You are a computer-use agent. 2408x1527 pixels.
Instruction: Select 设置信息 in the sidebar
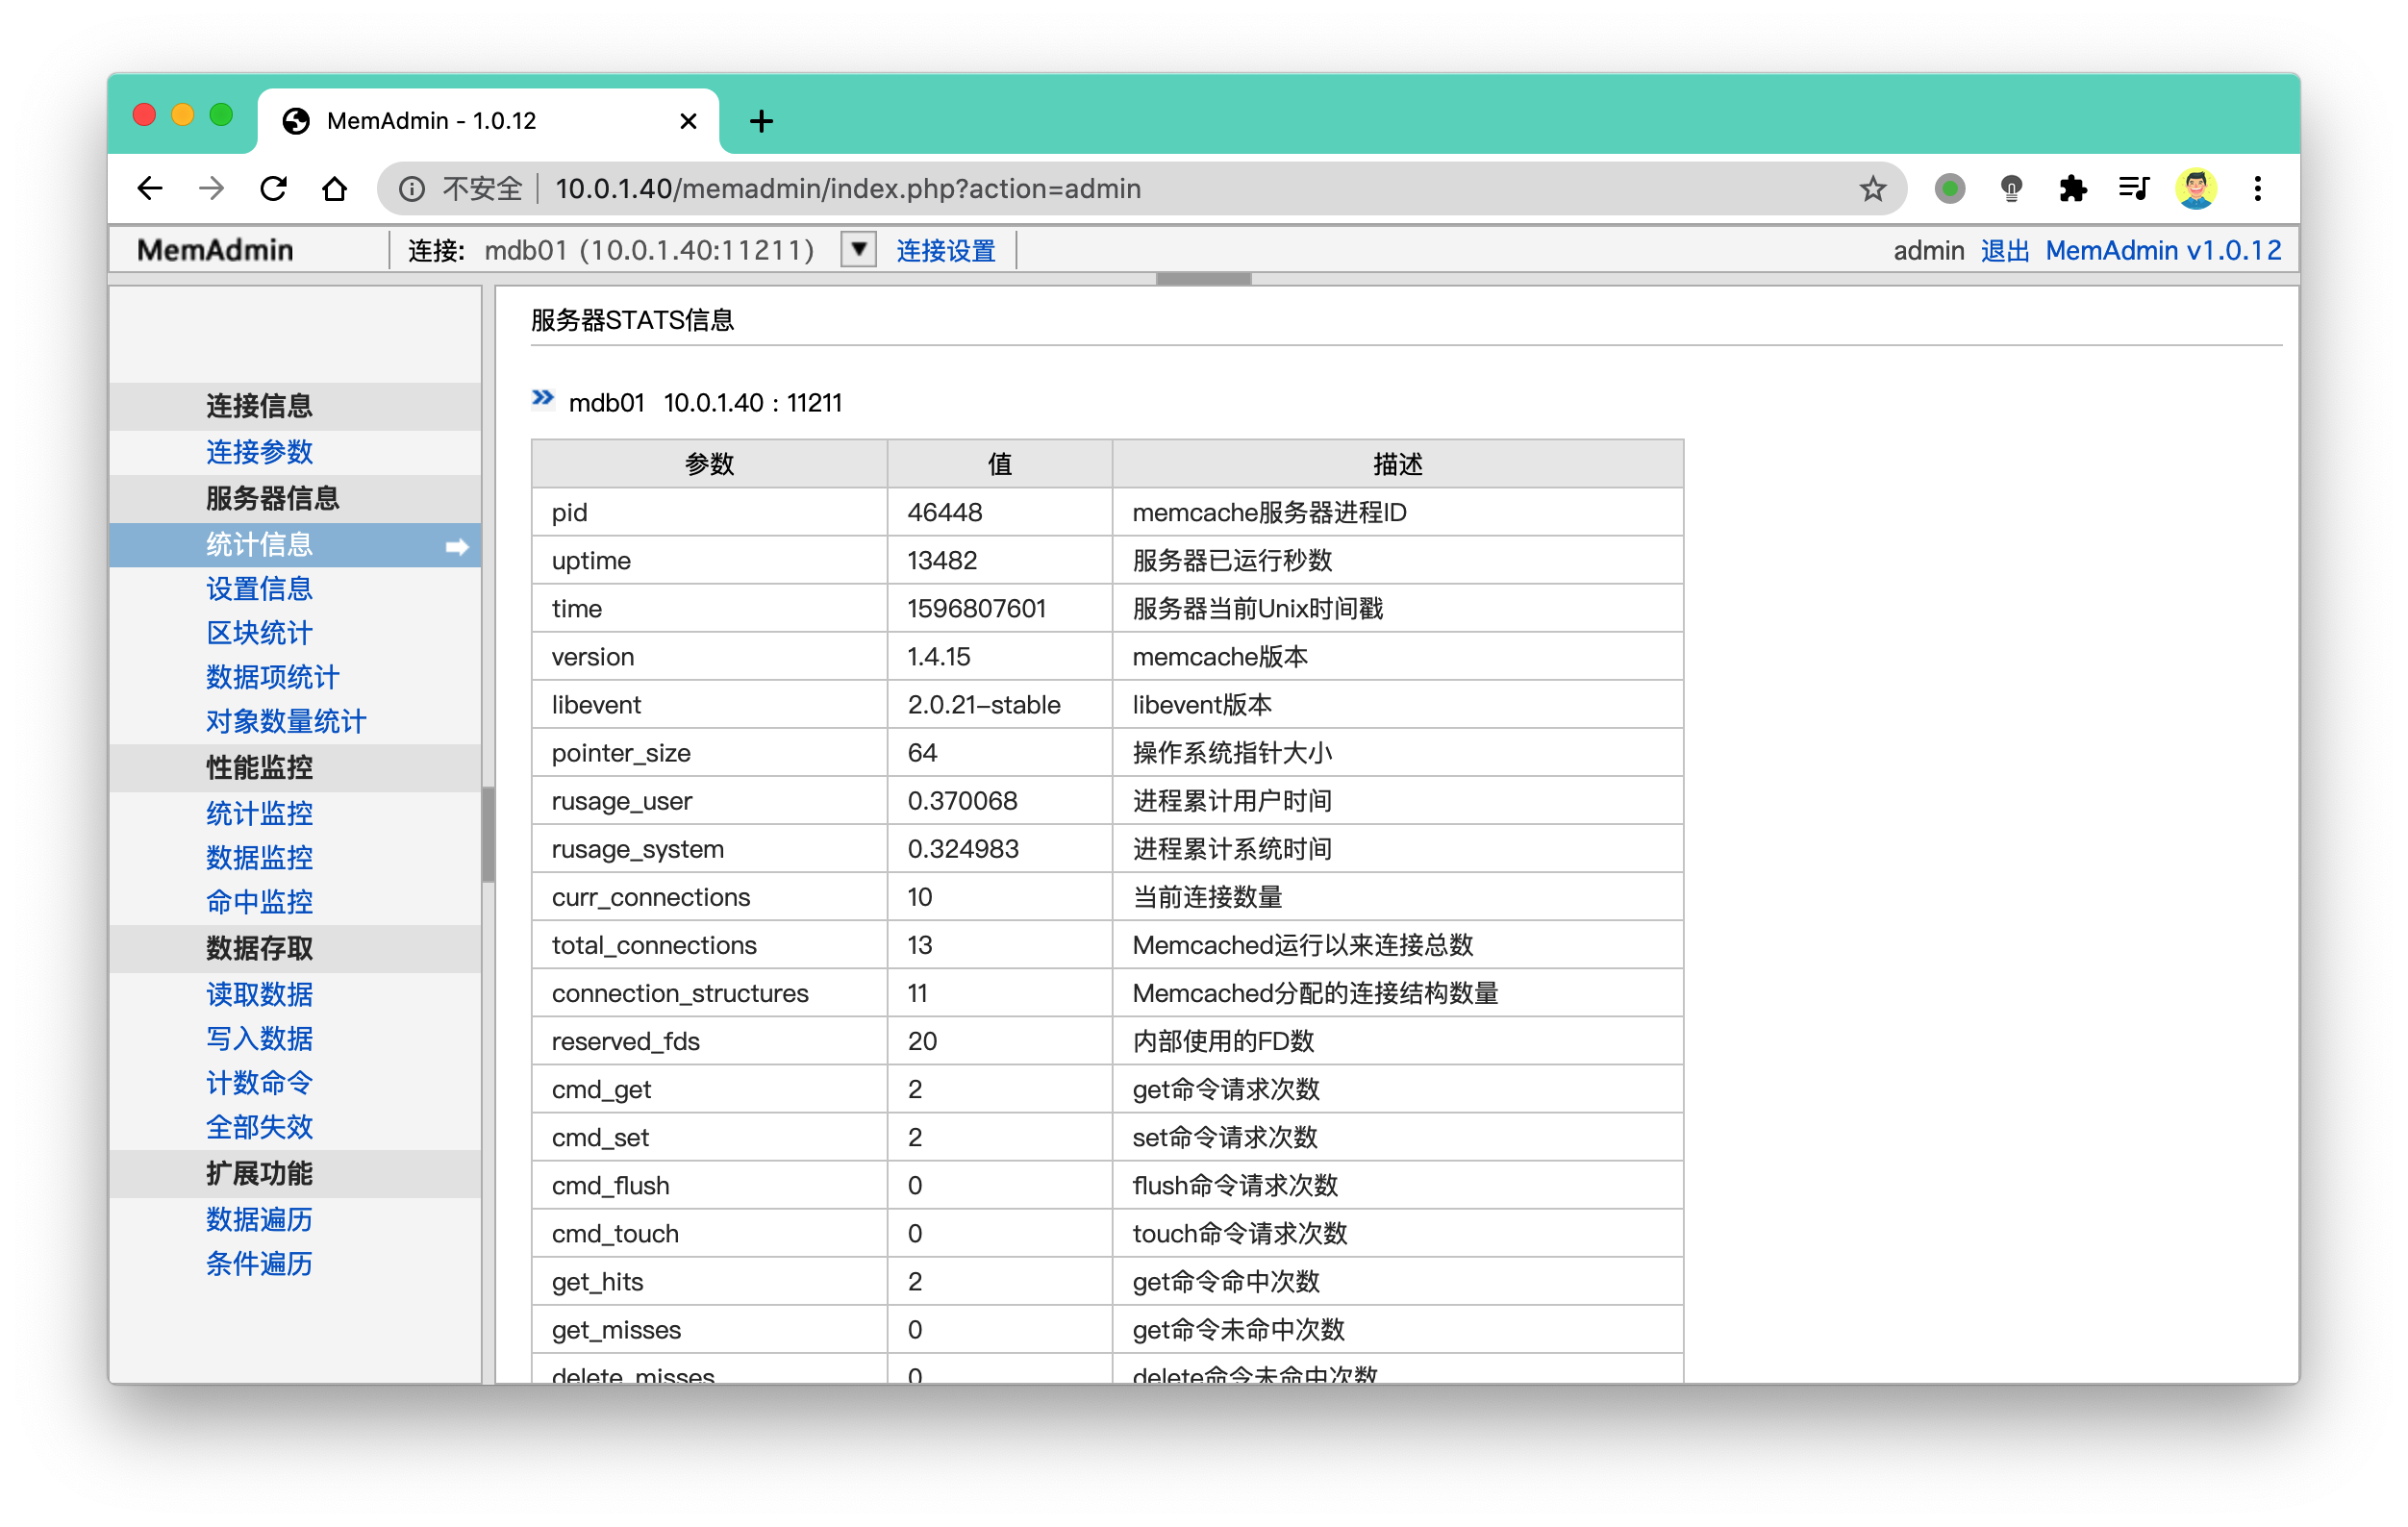pyautogui.click(x=259, y=589)
